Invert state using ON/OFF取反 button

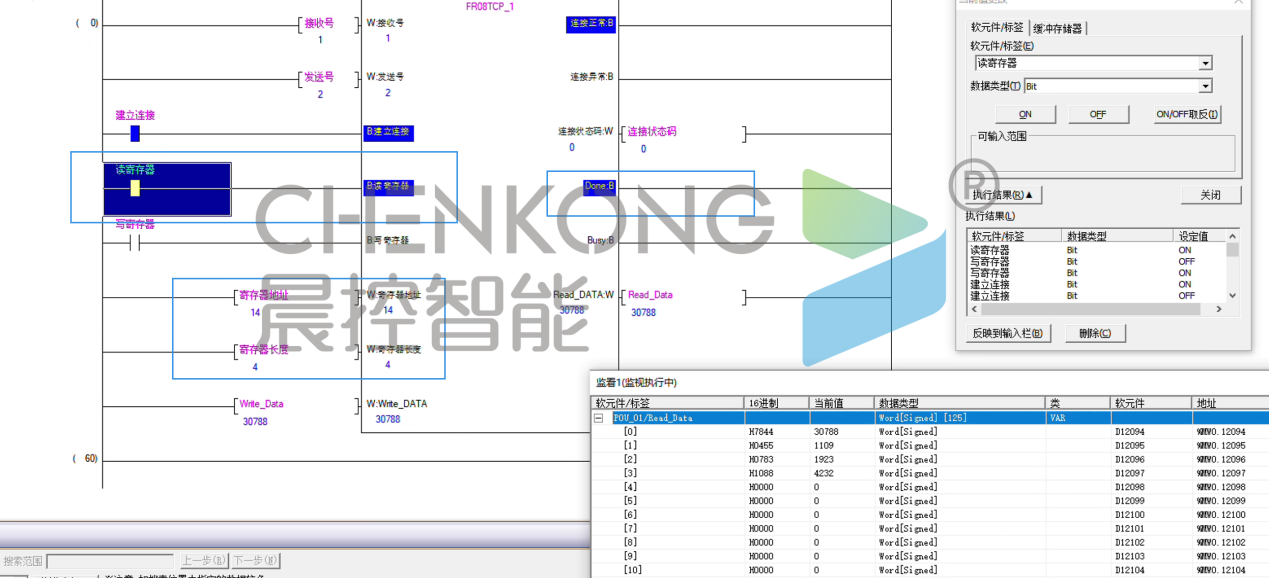[x=1187, y=114]
